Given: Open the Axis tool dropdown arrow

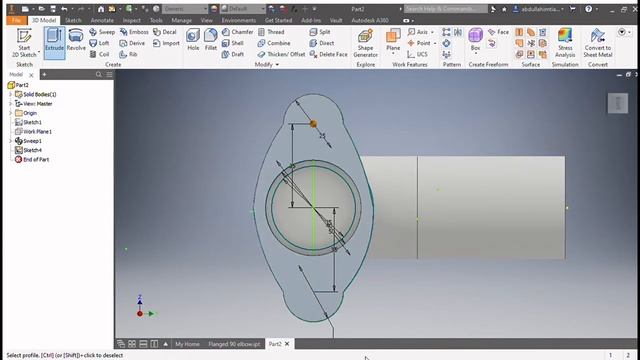Looking at the screenshot, I should [432, 32].
